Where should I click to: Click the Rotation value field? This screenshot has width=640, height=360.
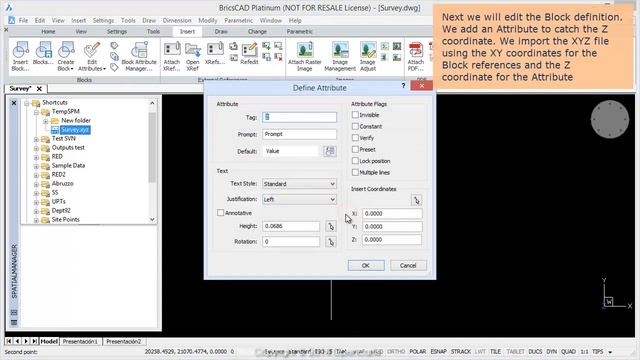(291, 242)
